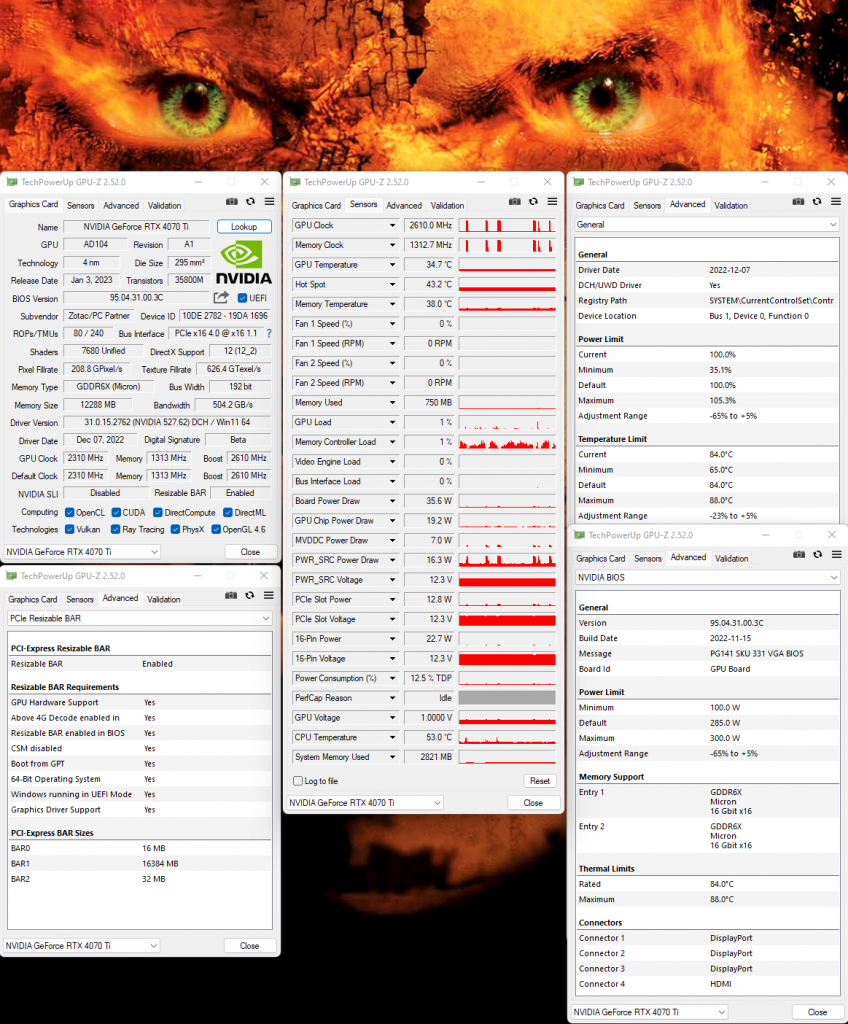This screenshot has height=1024, width=848.
Task: Open Board Power Draw sensor dropdown arrow
Action: (x=392, y=501)
